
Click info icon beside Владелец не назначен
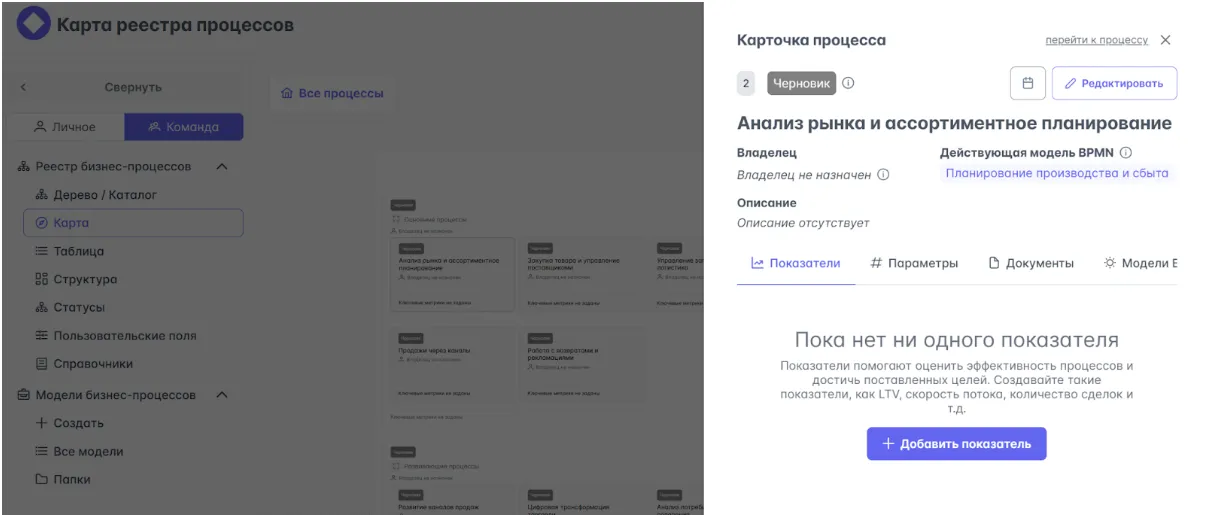click(x=883, y=175)
